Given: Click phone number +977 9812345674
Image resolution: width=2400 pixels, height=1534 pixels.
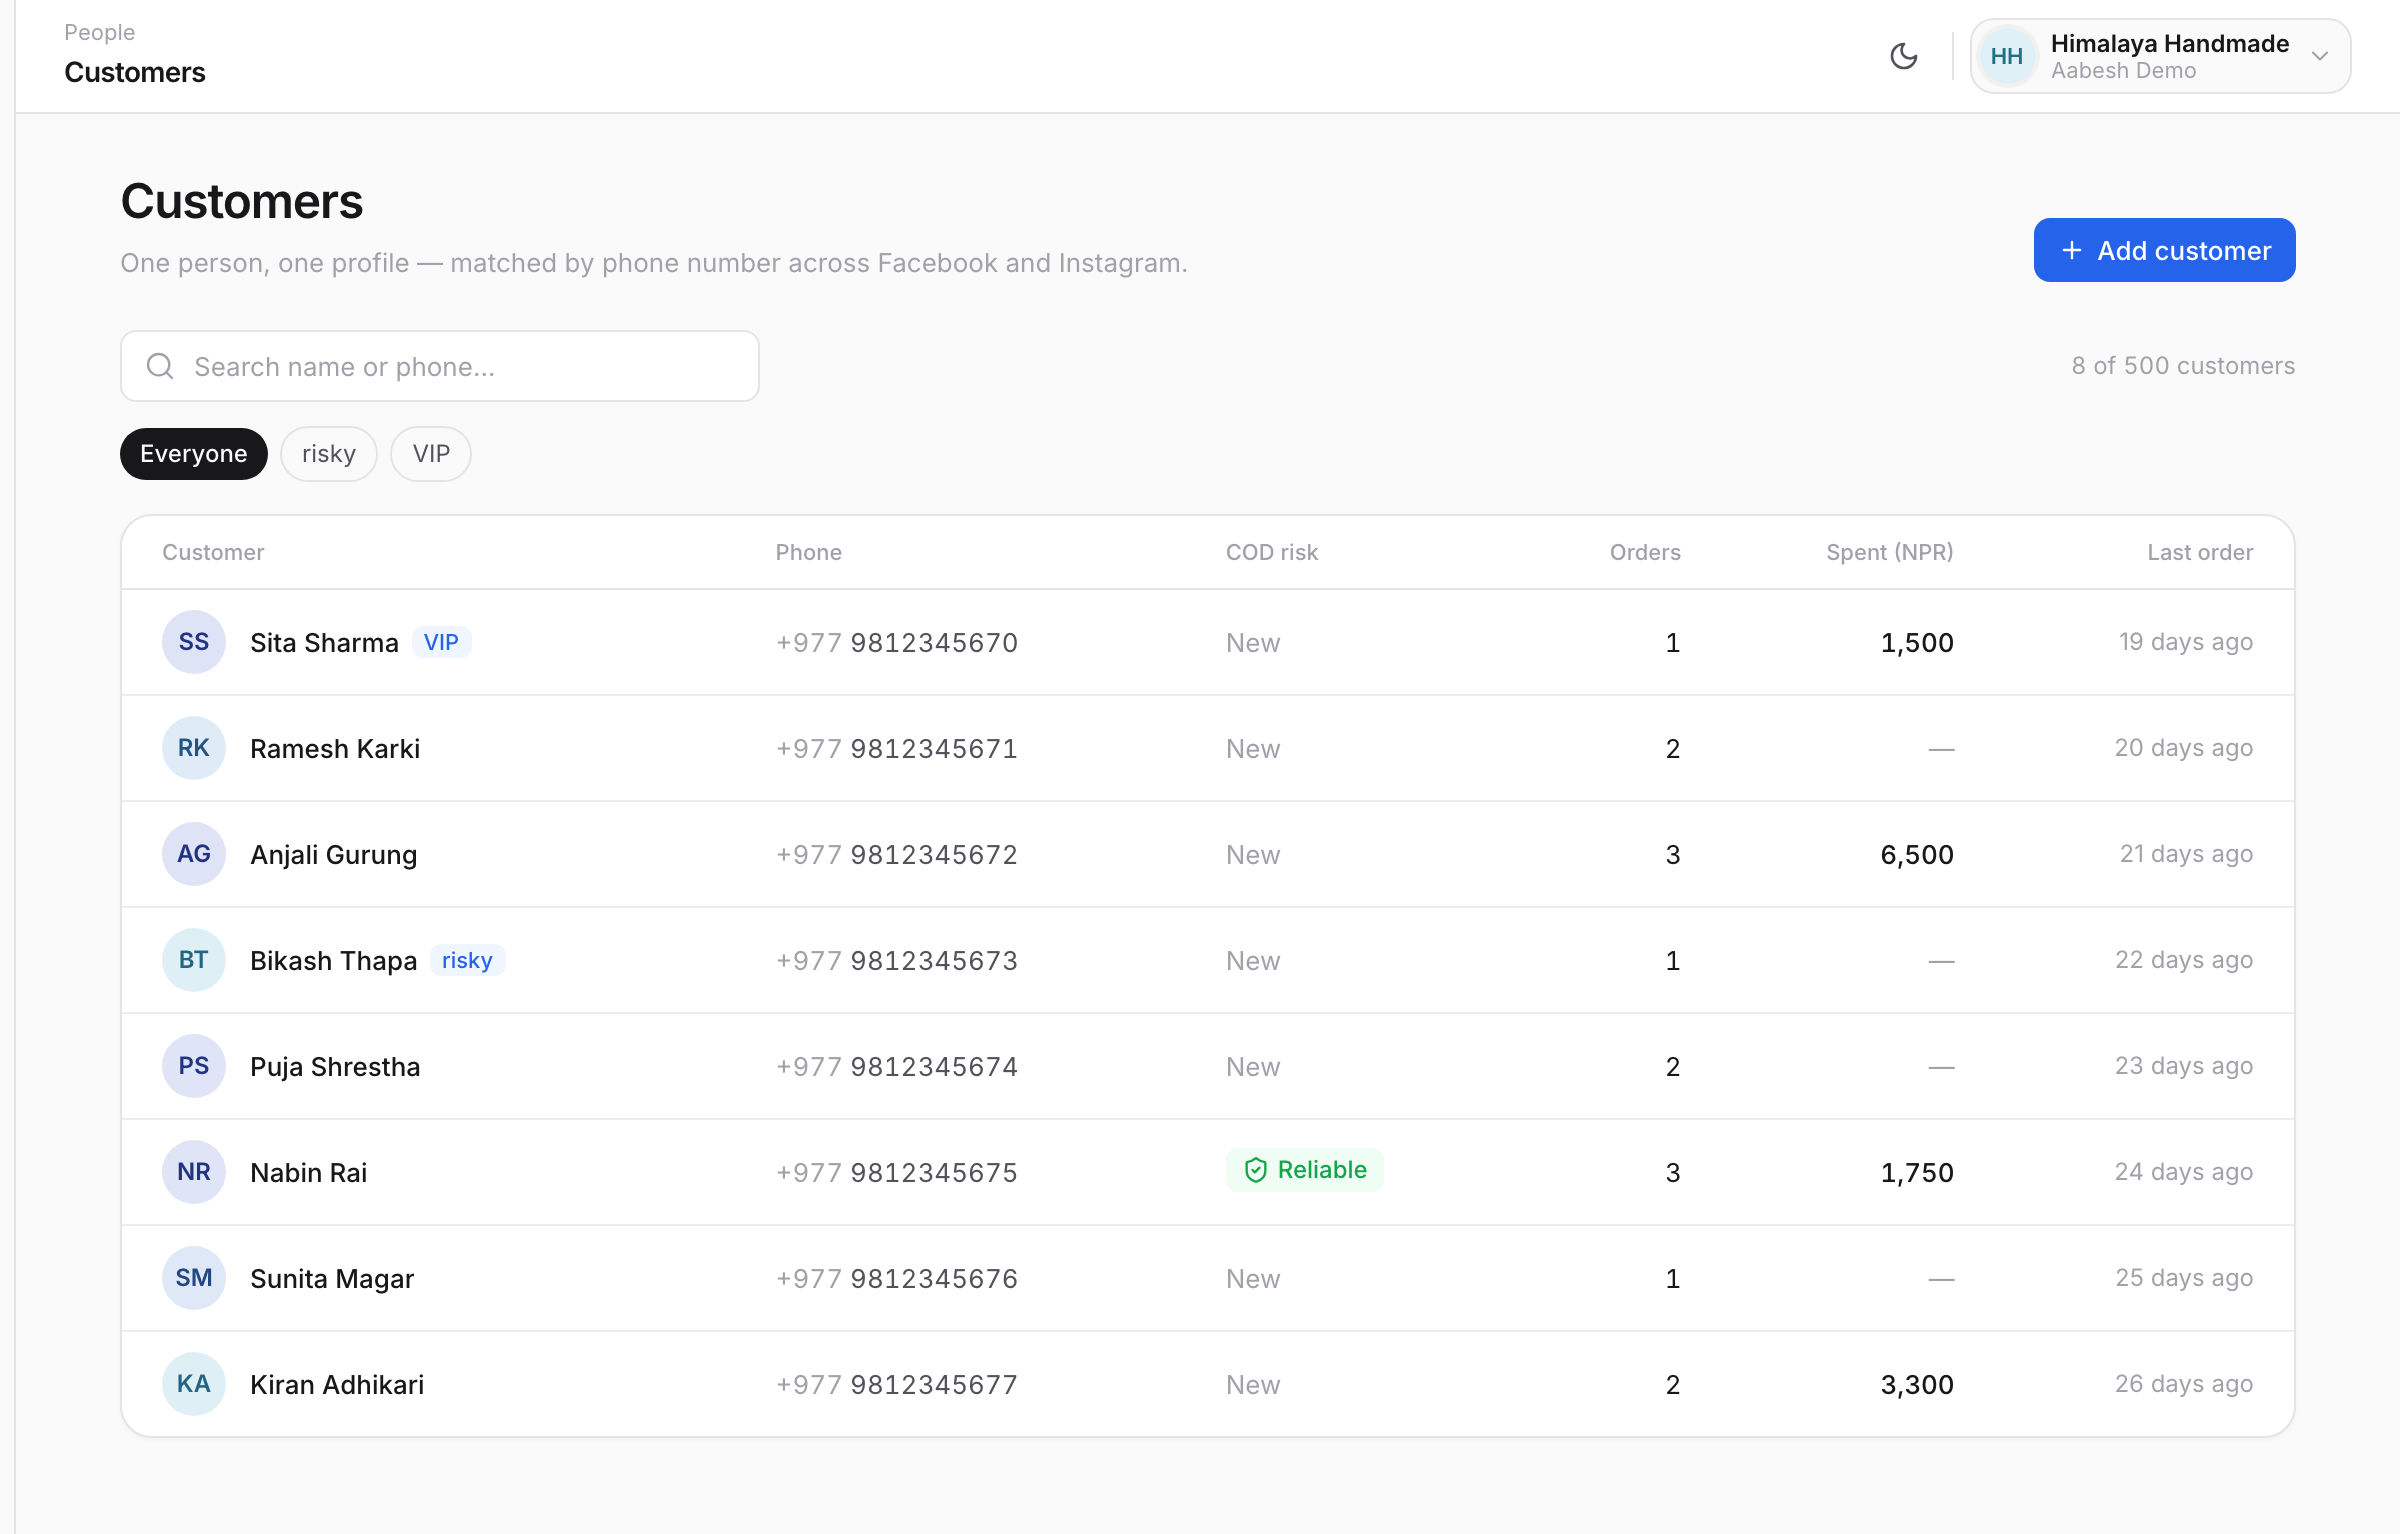Looking at the screenshot, I should 897,1067.
